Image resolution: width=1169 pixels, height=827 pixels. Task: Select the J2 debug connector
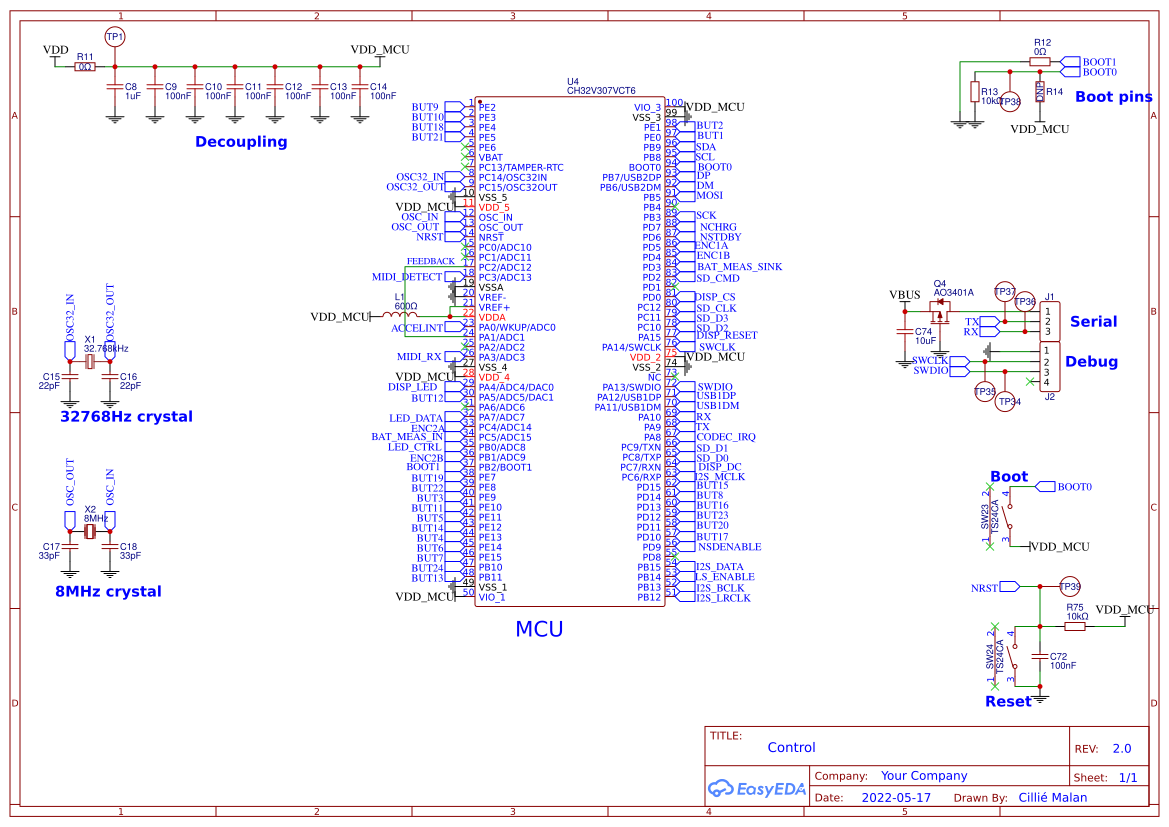1050,366
